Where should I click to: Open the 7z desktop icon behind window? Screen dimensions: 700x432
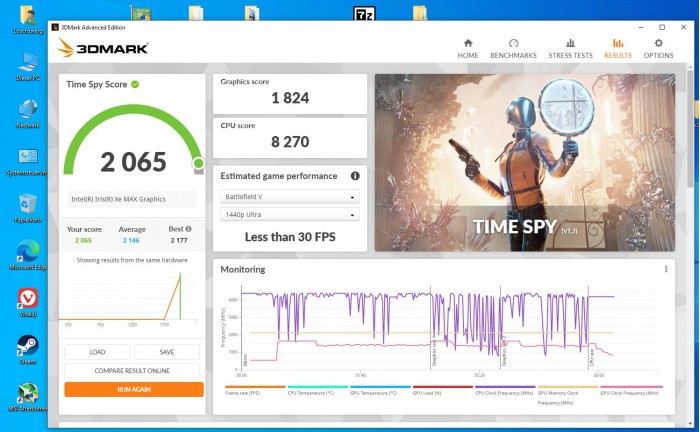click(364, 13)
